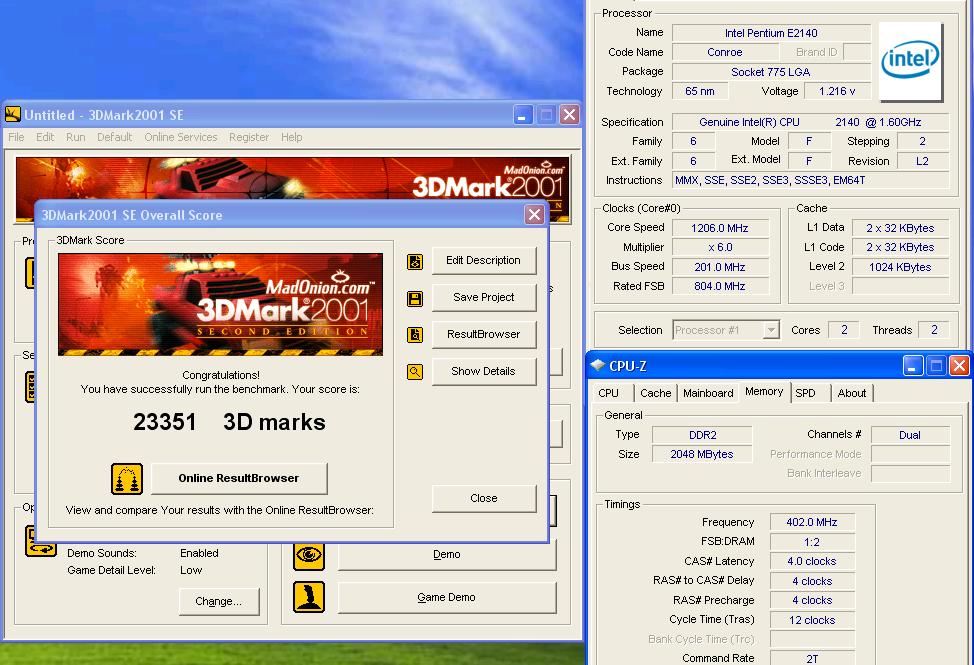Click the Intel logo in CPU-Z
The width and height of the screenshot is (974, 665).
click(911, 61)
